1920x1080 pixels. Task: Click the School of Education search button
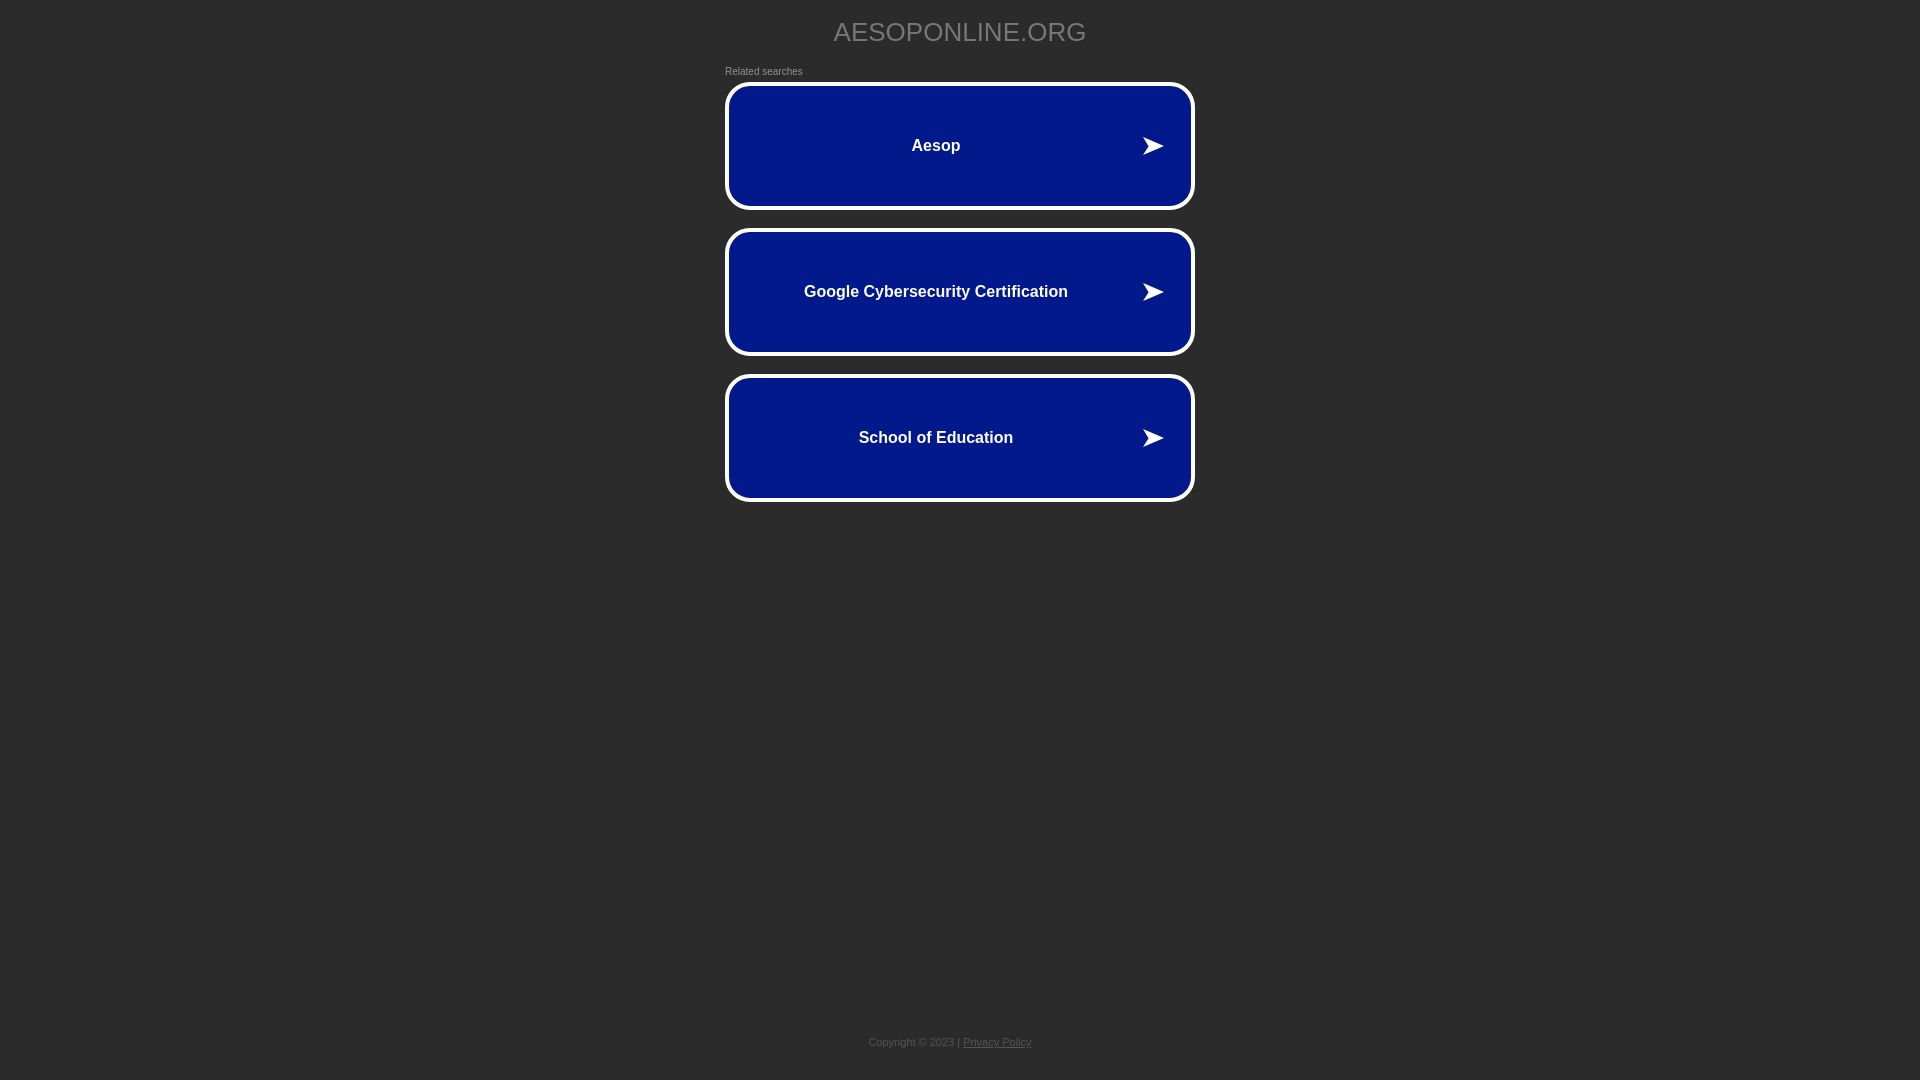coord(959,438)
